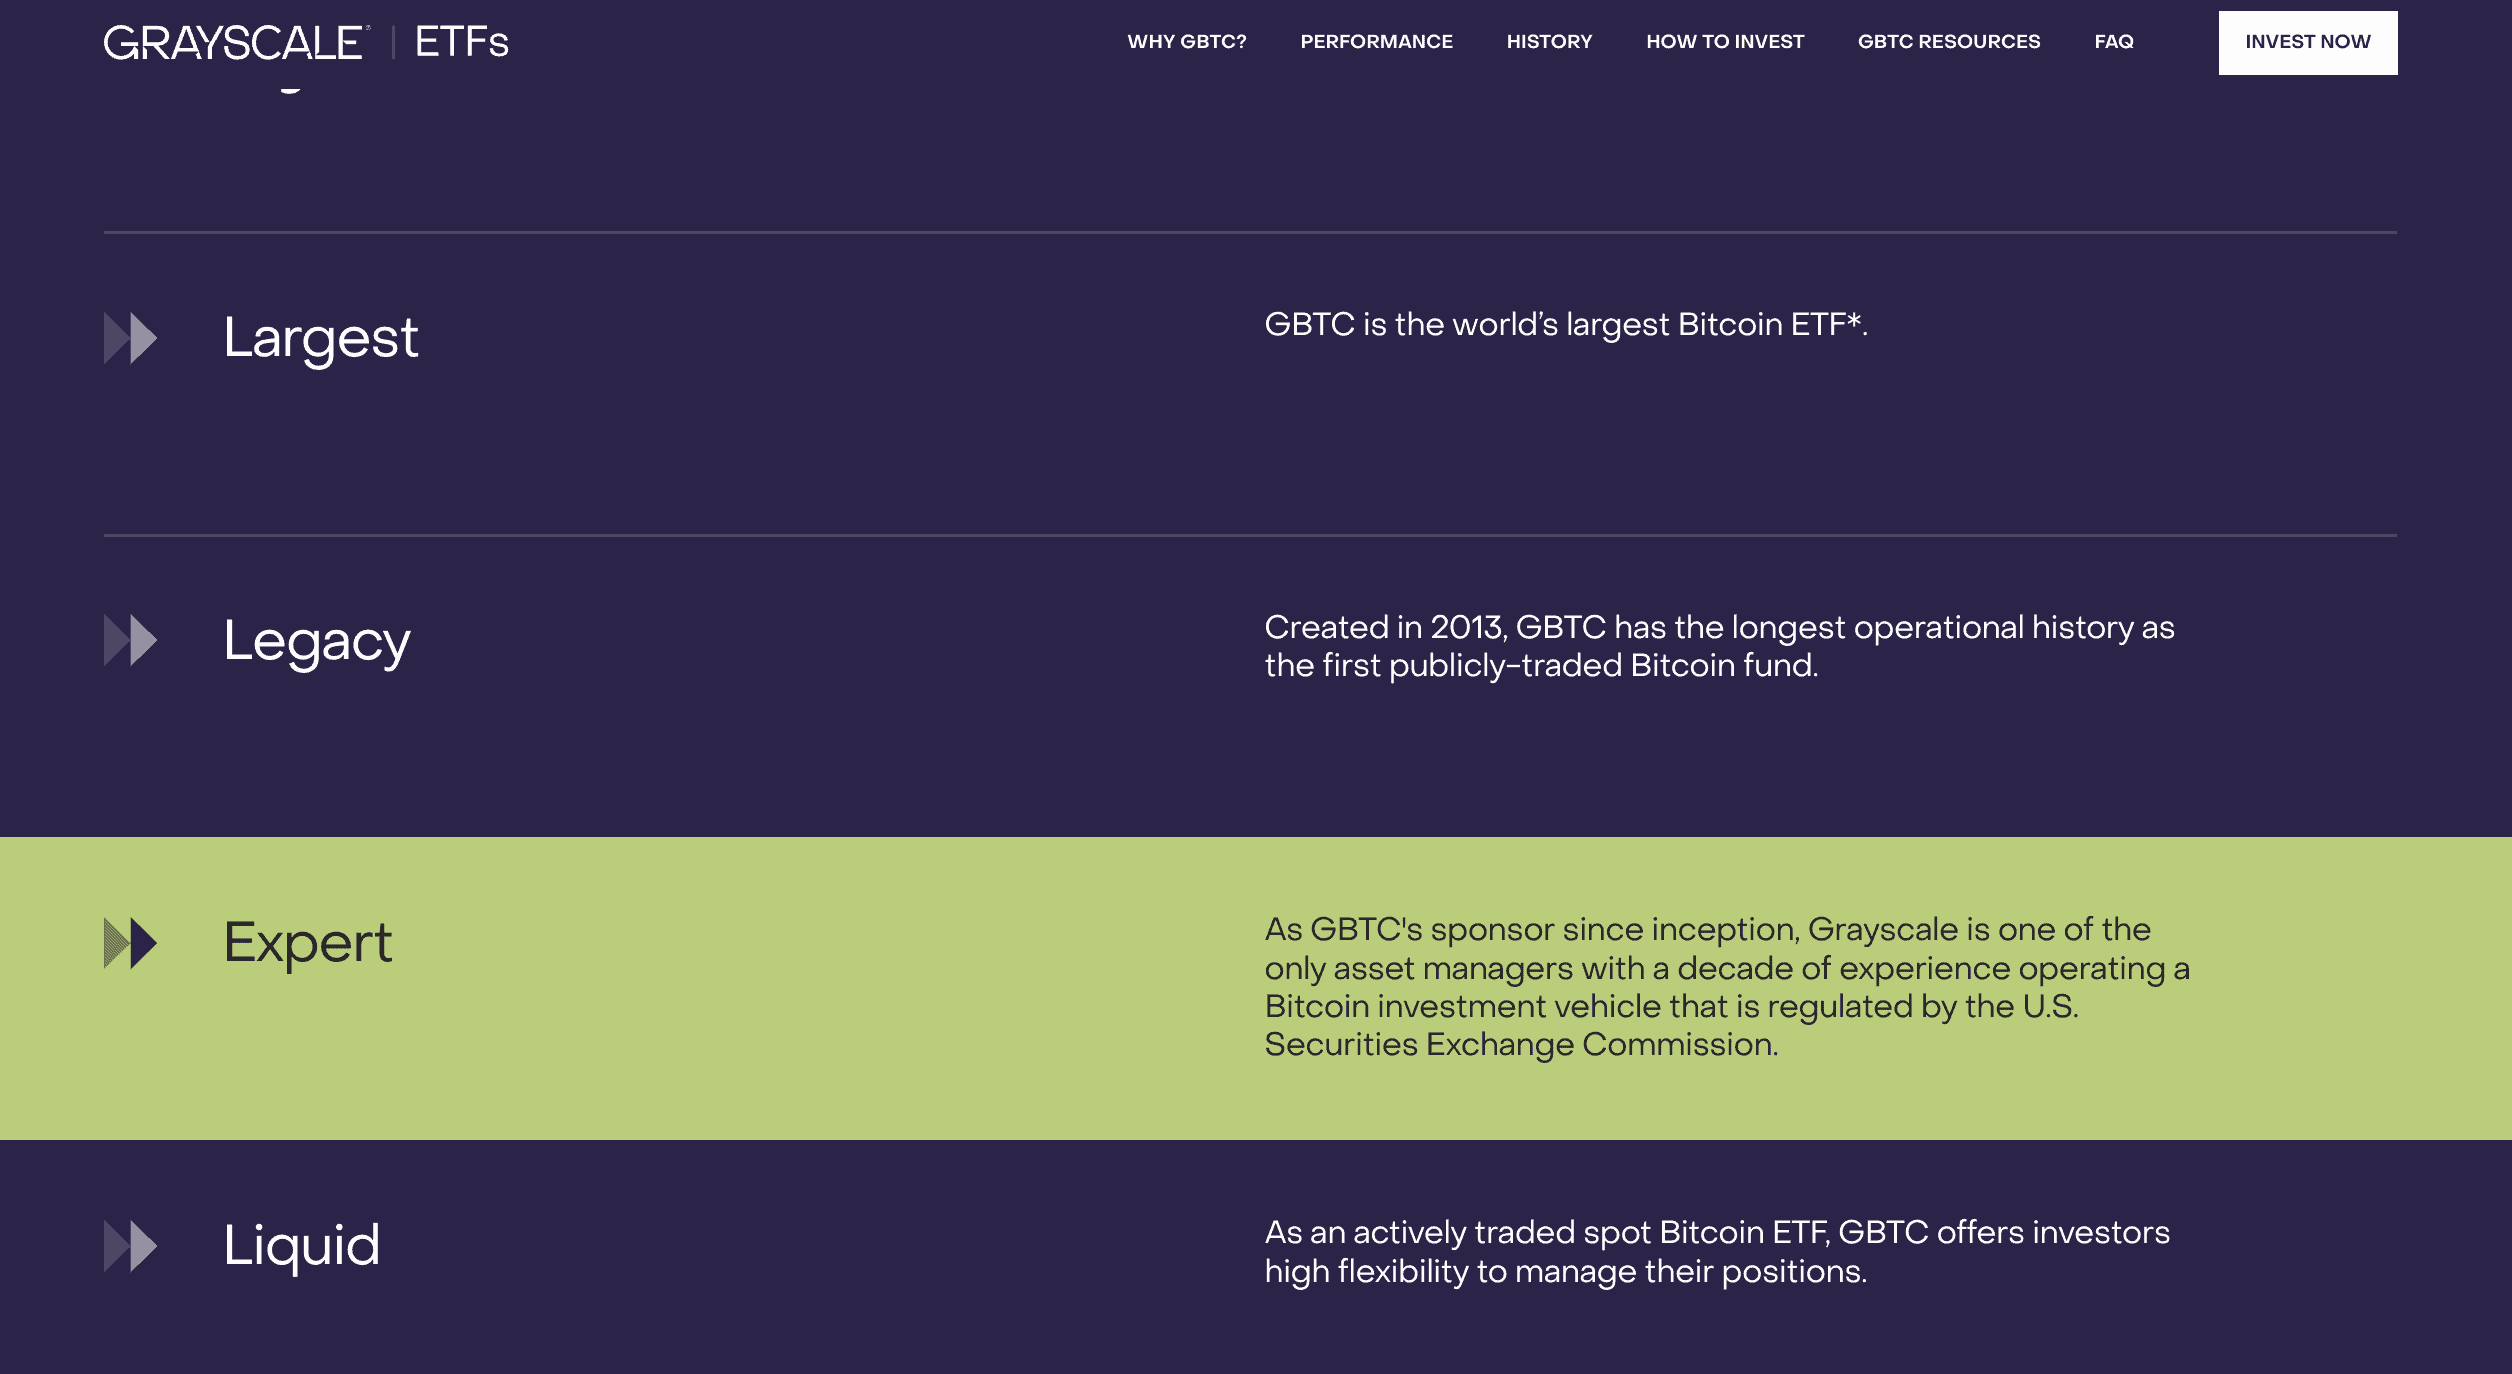
Task: Select the highlighted Expert heading
Action: click(x=308, y=943)
